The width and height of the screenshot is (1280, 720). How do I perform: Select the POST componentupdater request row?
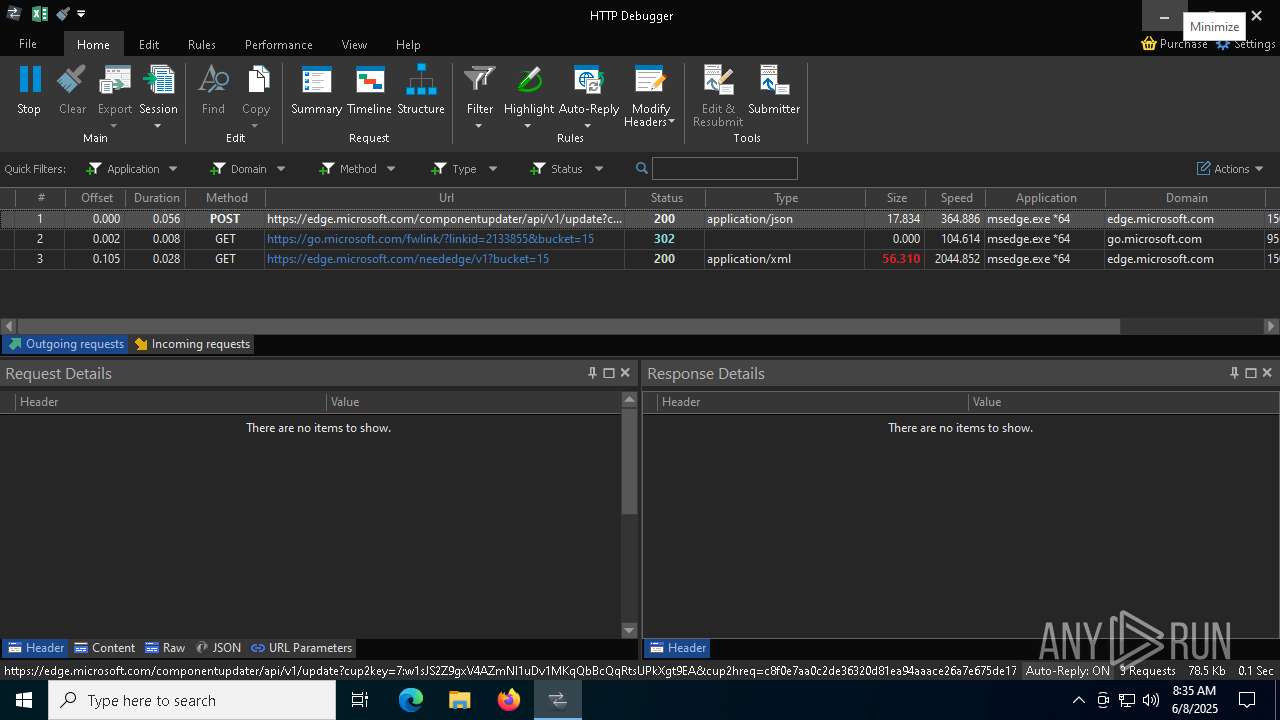640,219
